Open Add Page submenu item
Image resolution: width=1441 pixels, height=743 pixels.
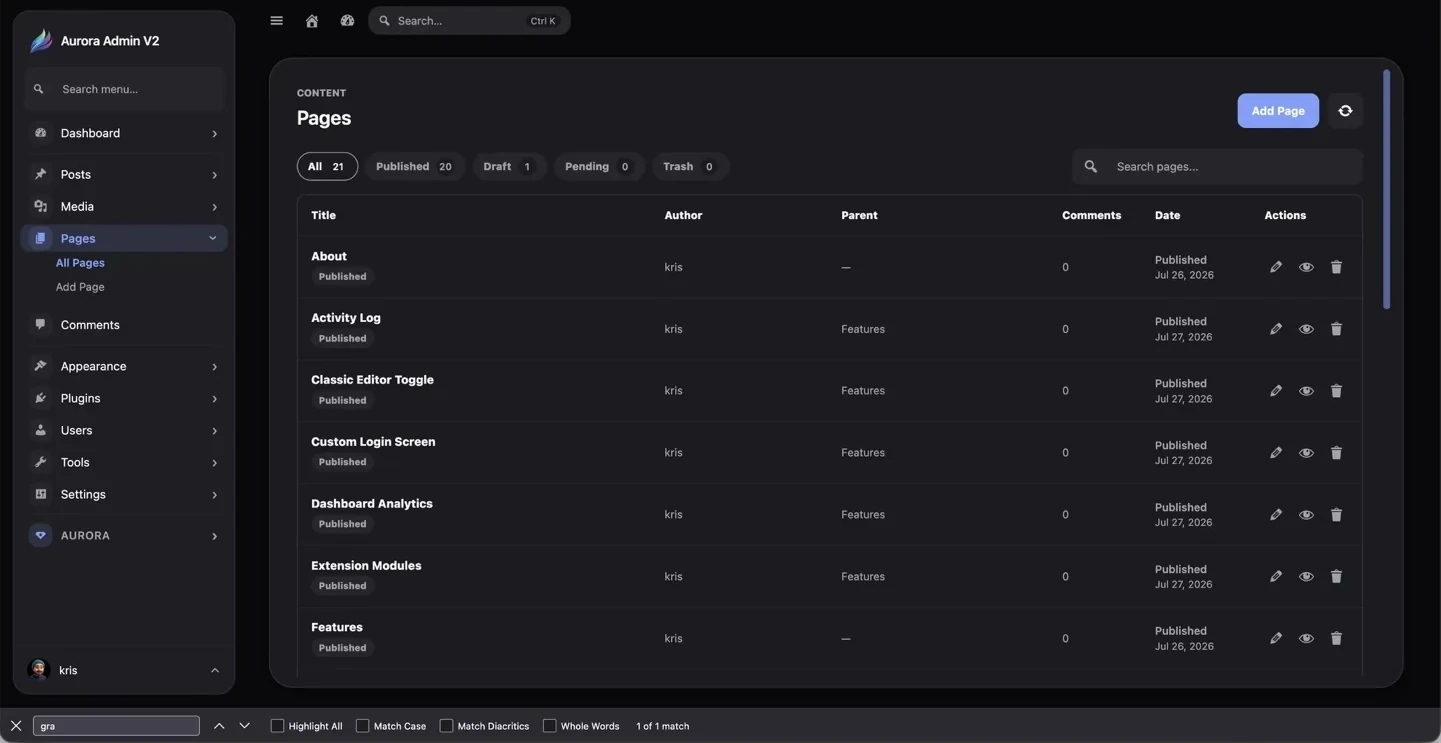80,287
